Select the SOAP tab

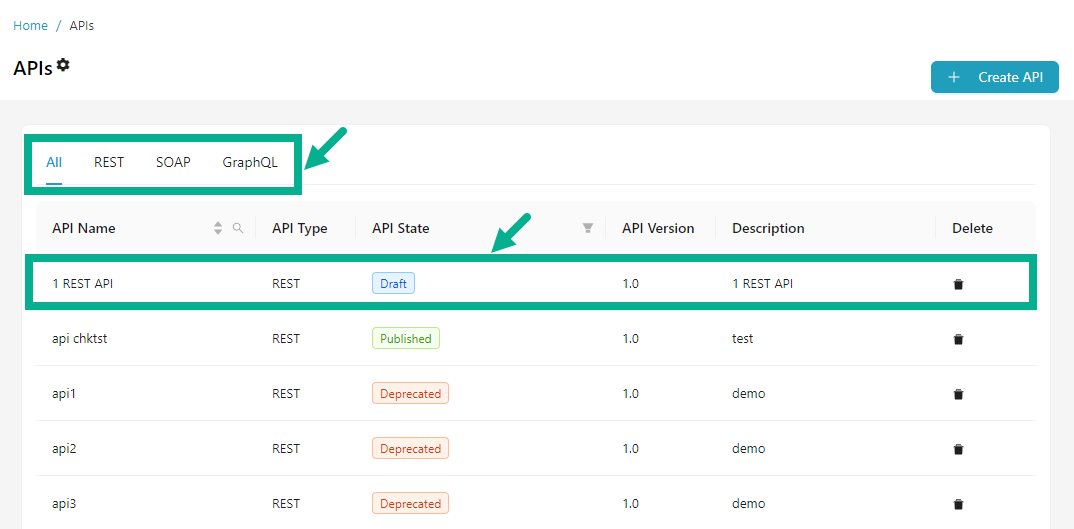click(x=173, y=162)
